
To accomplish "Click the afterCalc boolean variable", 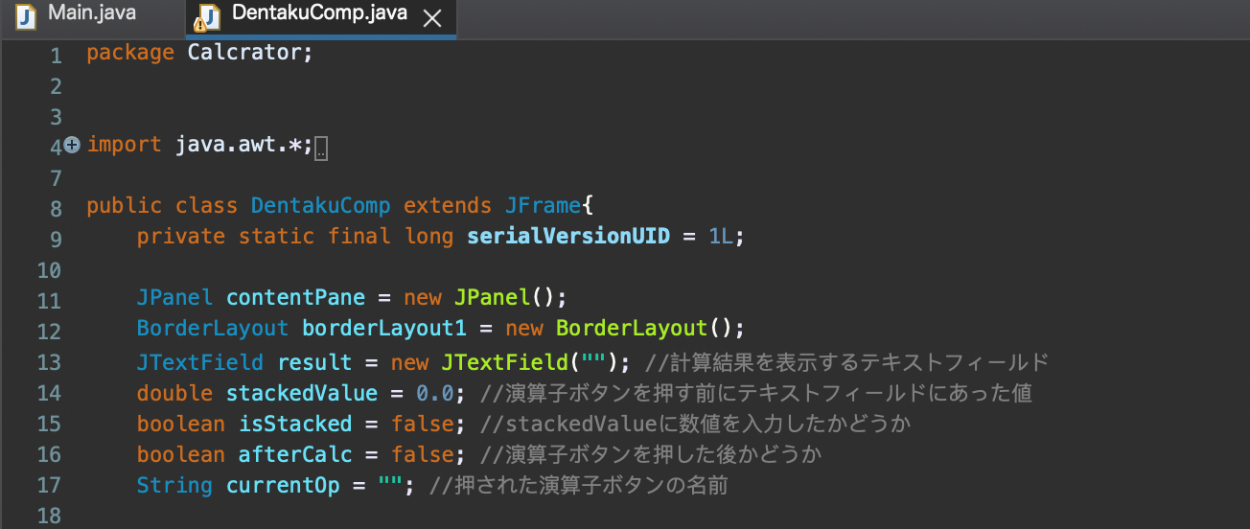I will [295, 455].
